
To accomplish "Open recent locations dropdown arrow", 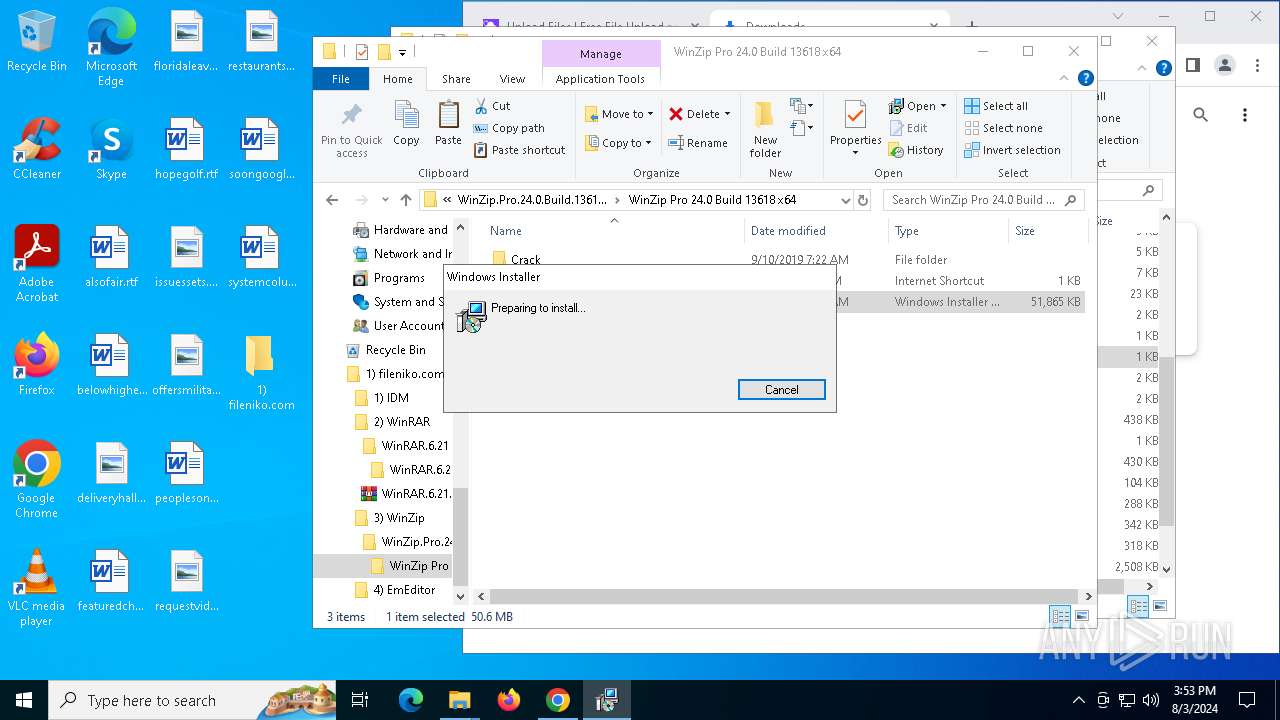I will 385,200.
